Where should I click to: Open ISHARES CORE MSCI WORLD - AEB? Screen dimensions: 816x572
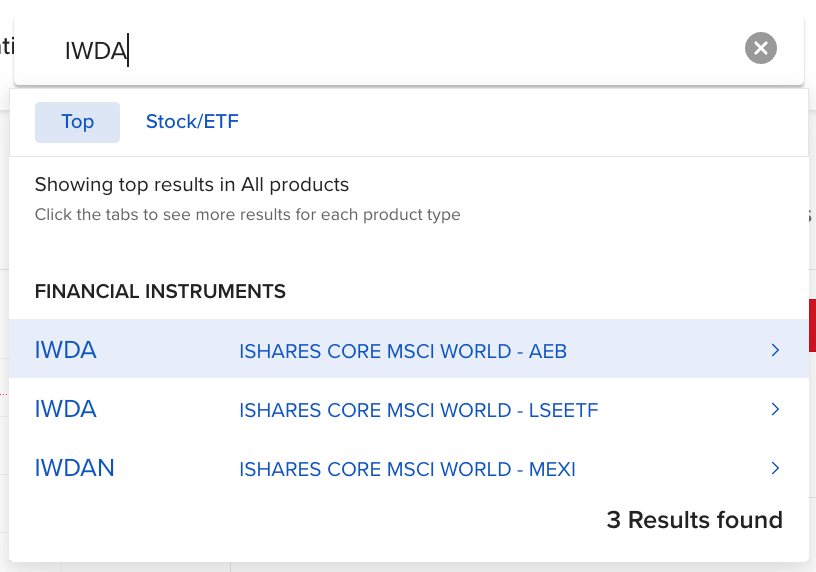pyautogui.click(x=403, y=351)
